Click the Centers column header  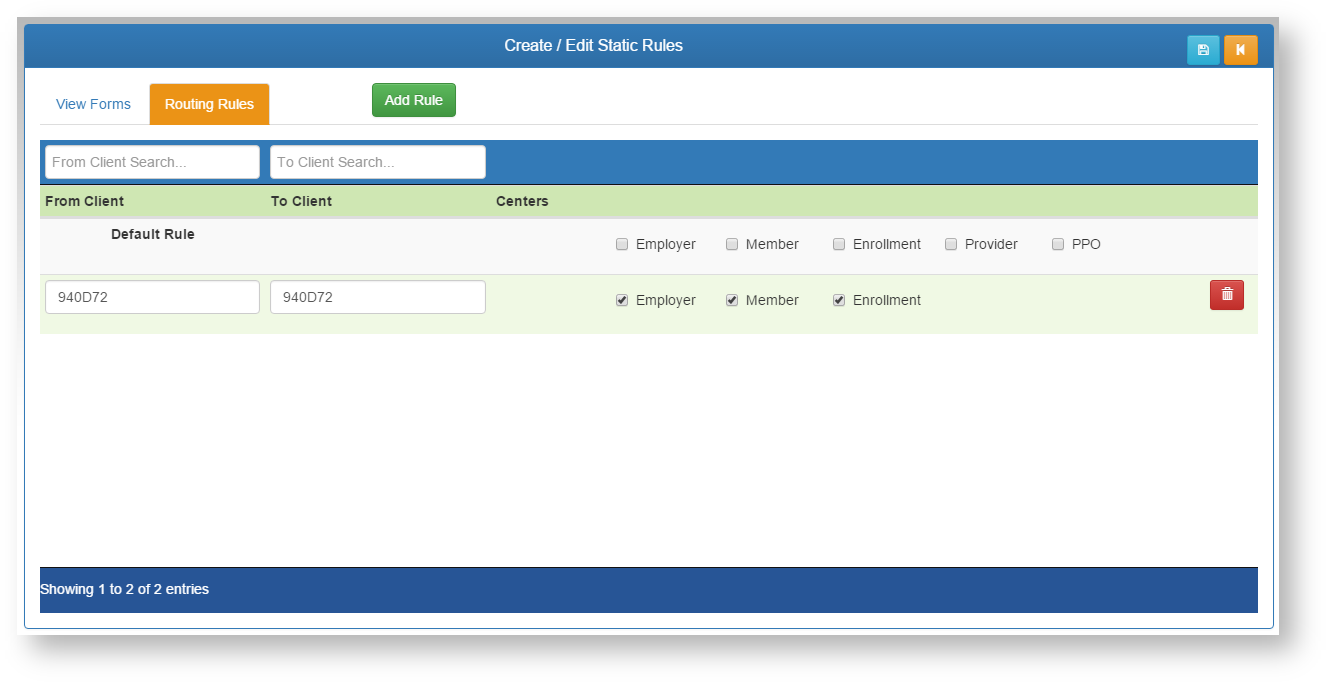[x=522, y=201]
